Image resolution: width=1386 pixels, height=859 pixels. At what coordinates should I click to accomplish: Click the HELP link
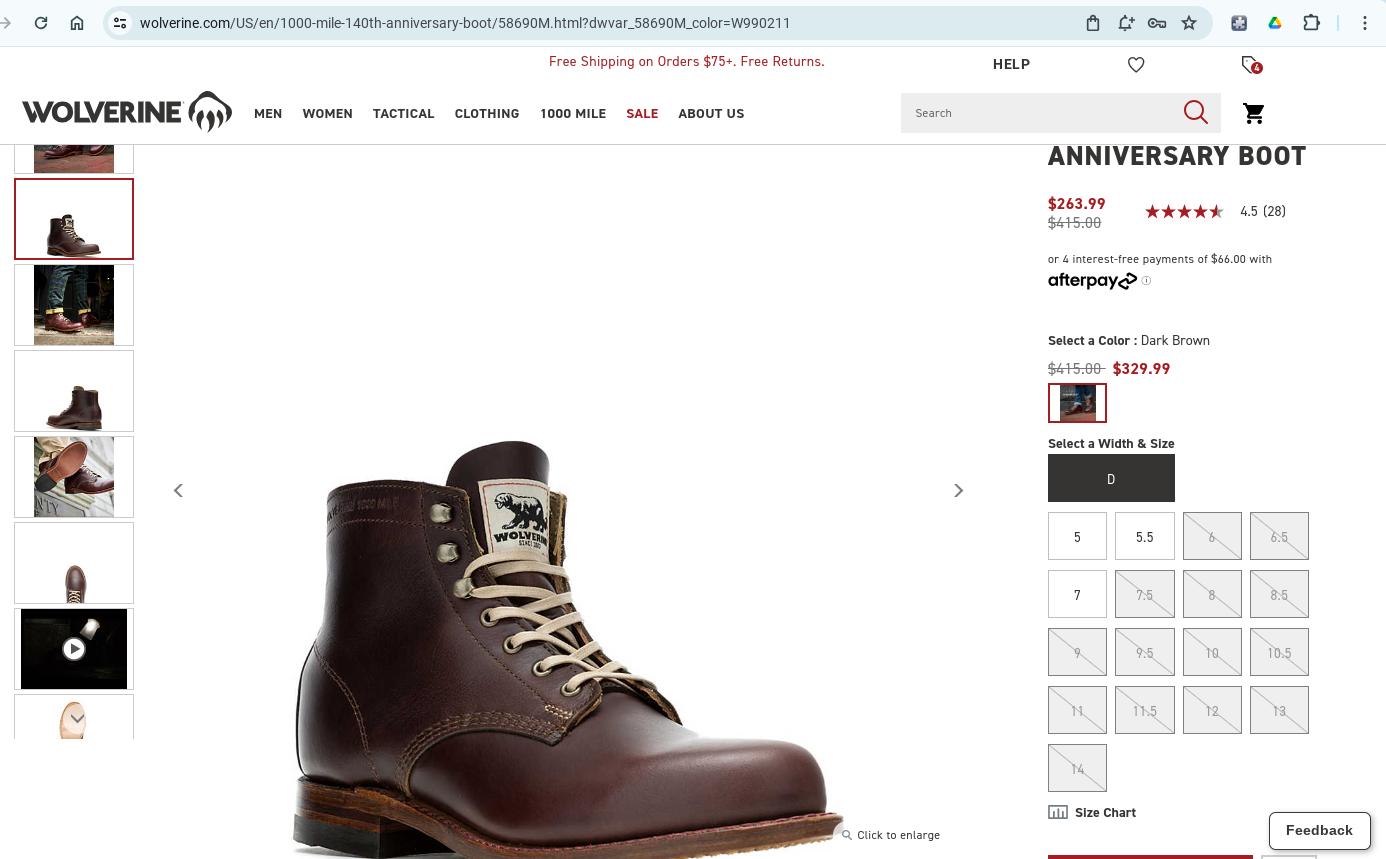(1011, 64)
